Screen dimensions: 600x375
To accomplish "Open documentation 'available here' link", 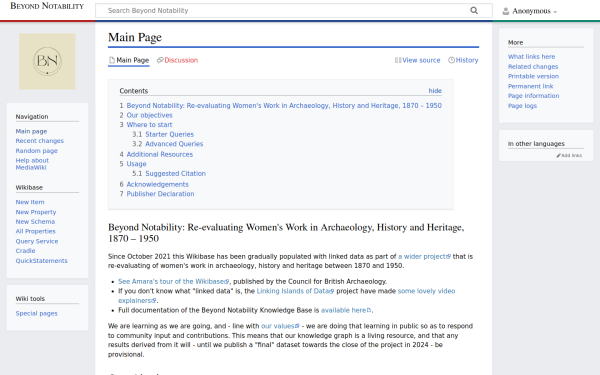I will pyautogui.click(x=346, y=310).
